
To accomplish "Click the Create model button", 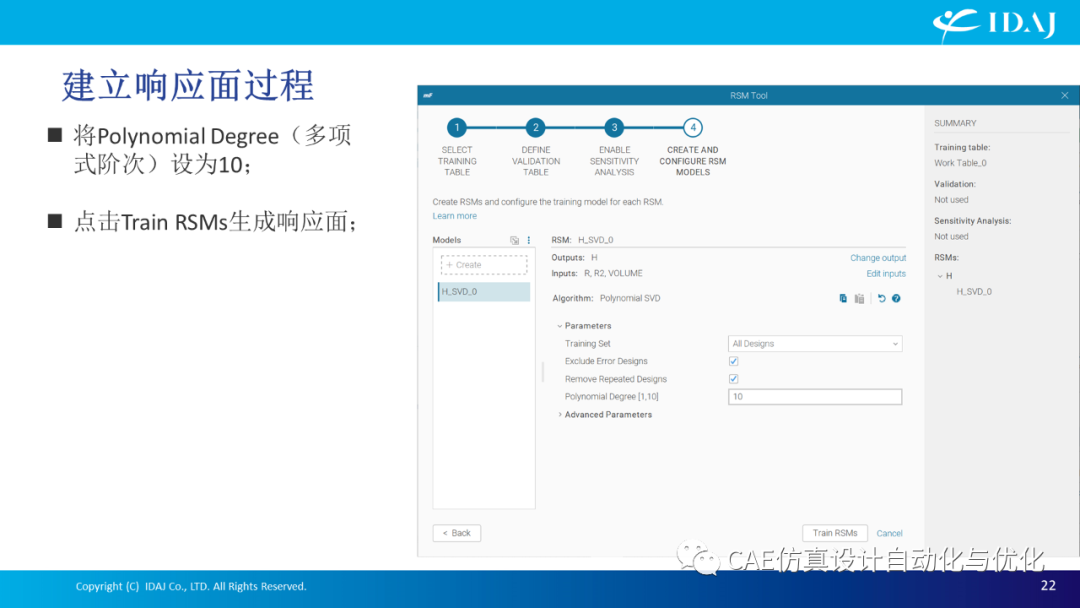I will click(x=484, y=265).
